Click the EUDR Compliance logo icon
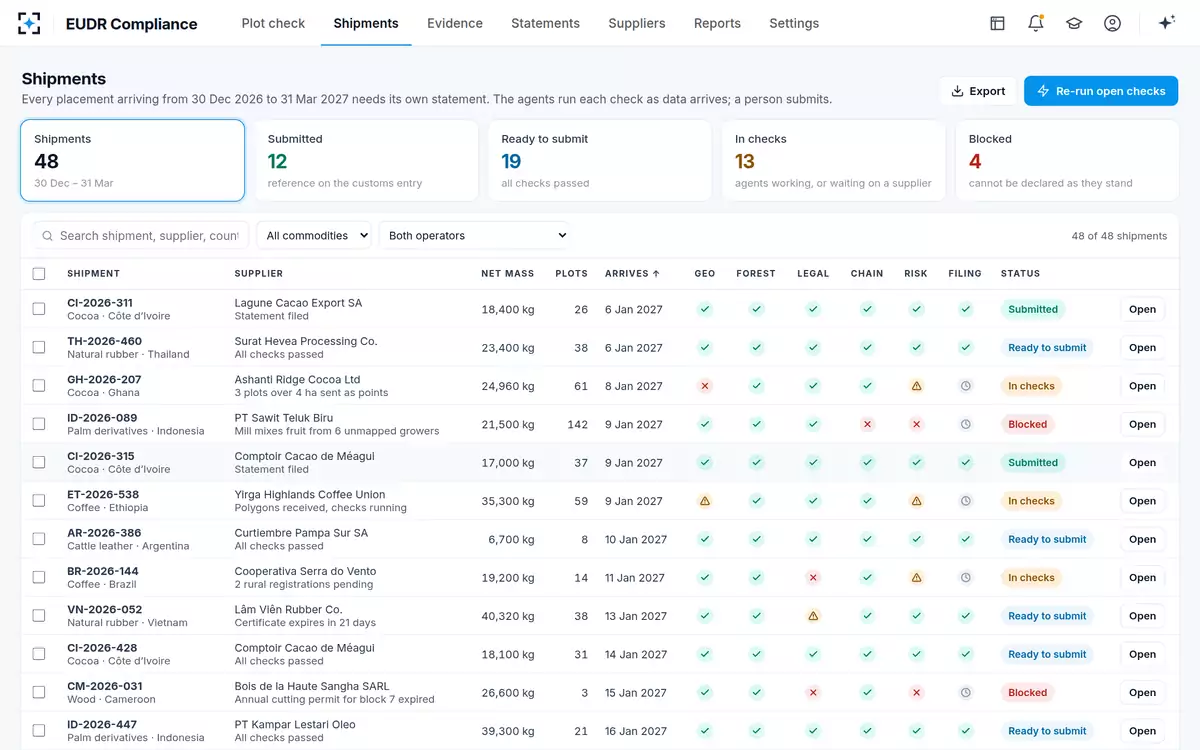Image resolution: width=1200 pixels, height=750 pixels. pos(30,23)
